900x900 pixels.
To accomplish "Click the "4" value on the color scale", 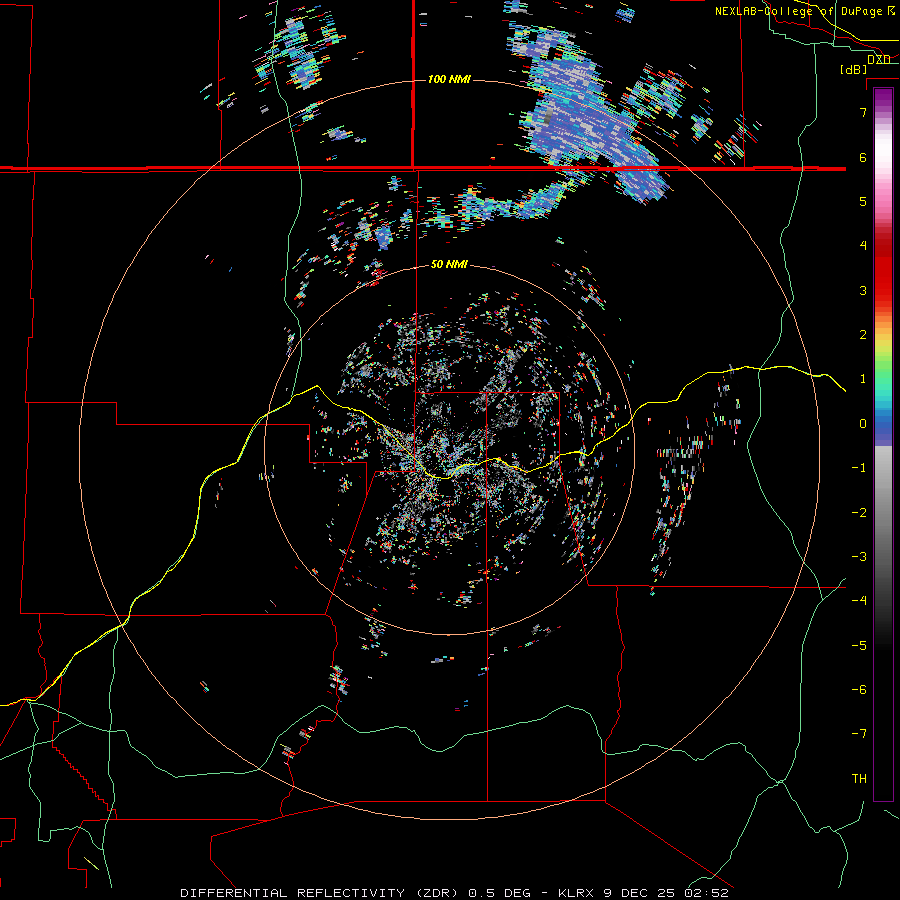I will pos(863,246).
